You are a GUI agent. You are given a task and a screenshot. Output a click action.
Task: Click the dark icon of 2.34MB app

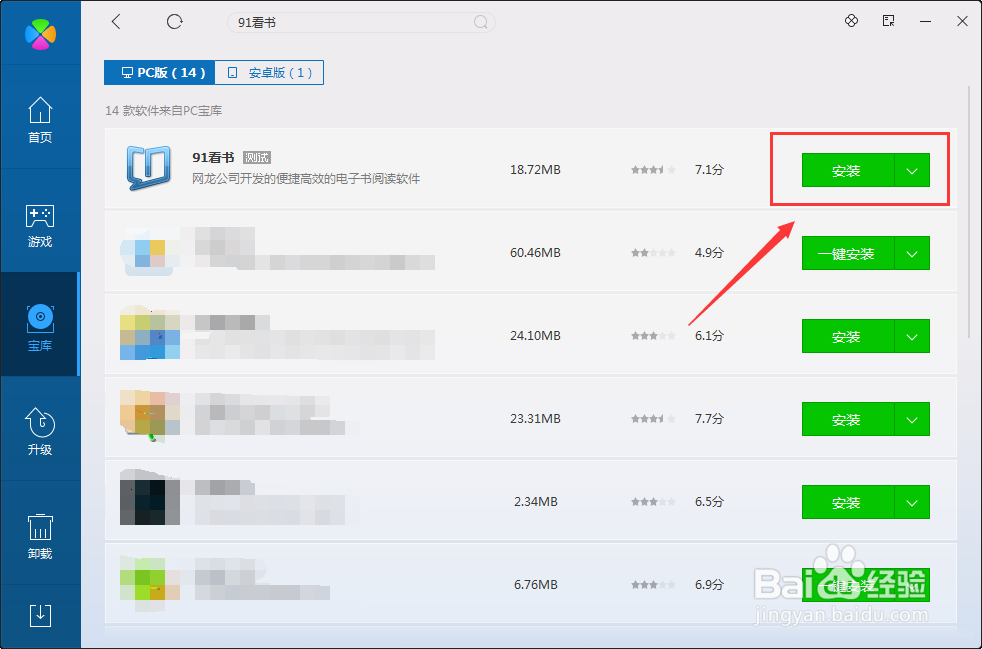pos(150,498)
